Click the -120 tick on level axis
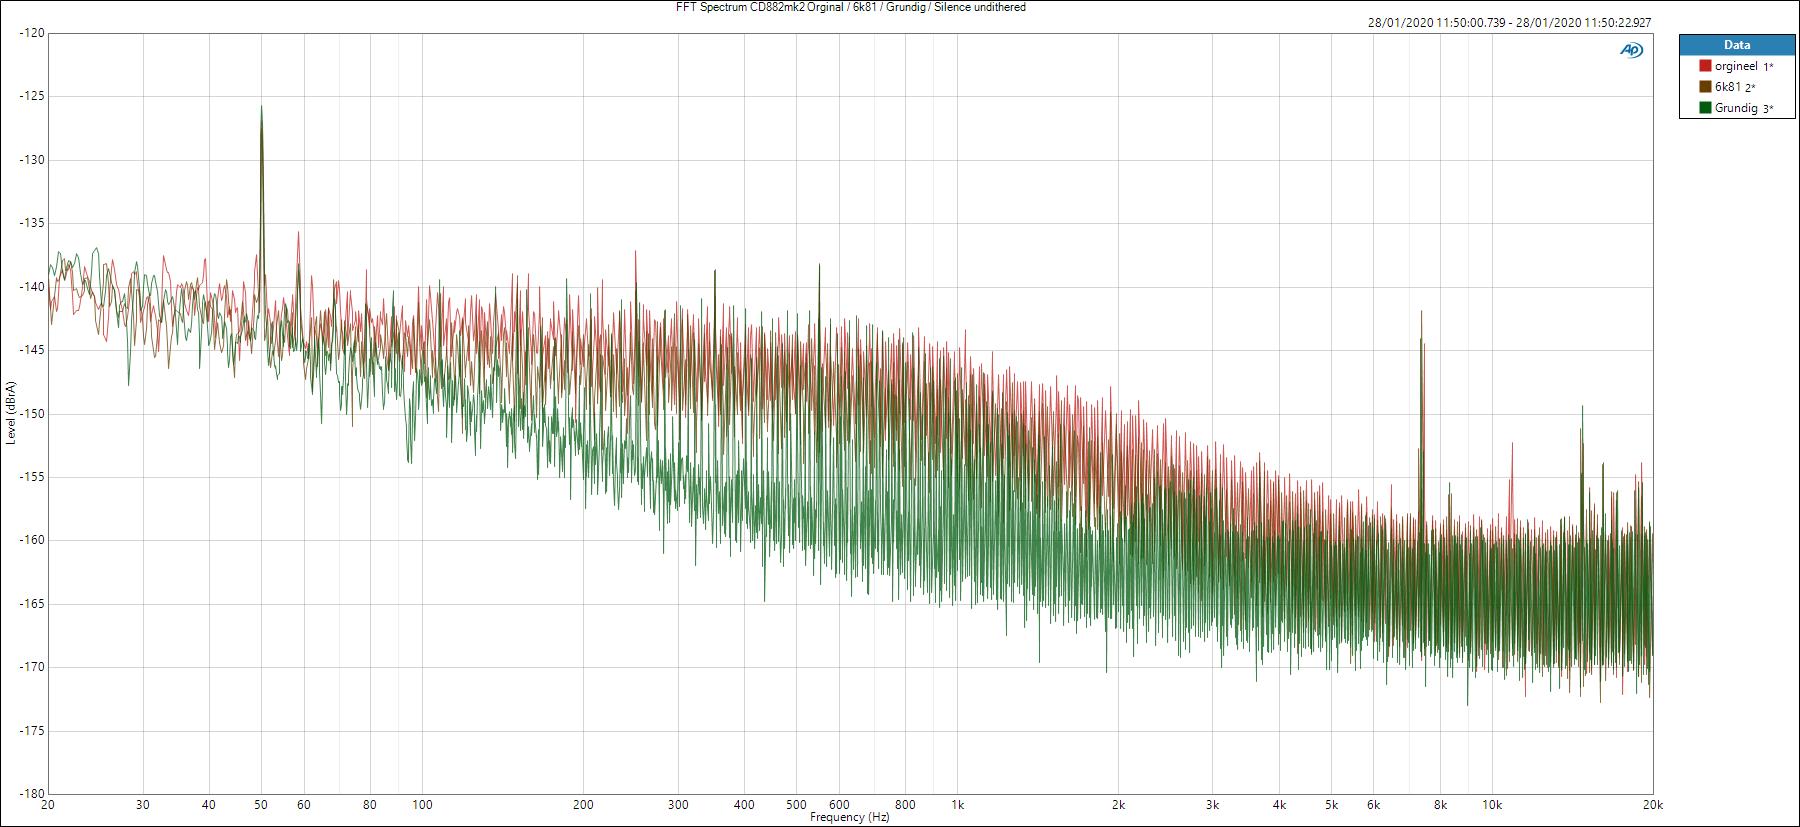1800x827 pixels. 31,33
